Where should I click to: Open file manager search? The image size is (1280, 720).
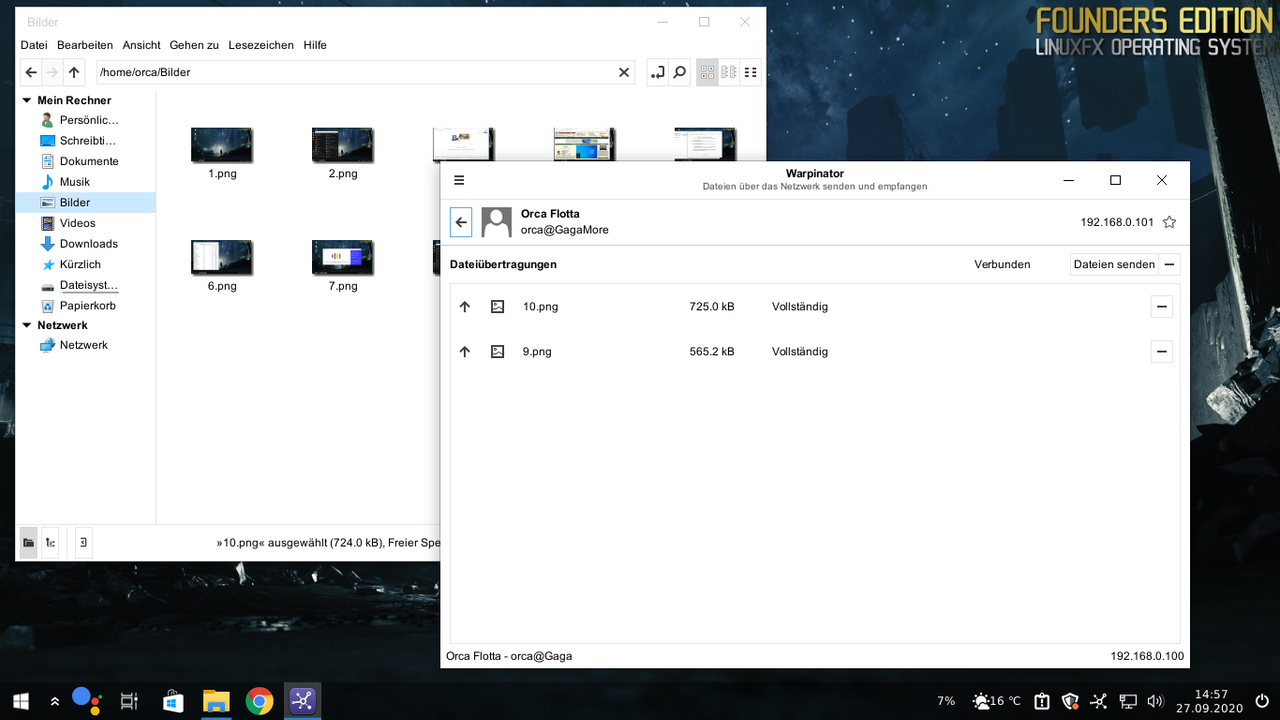[x=679, y=72]
